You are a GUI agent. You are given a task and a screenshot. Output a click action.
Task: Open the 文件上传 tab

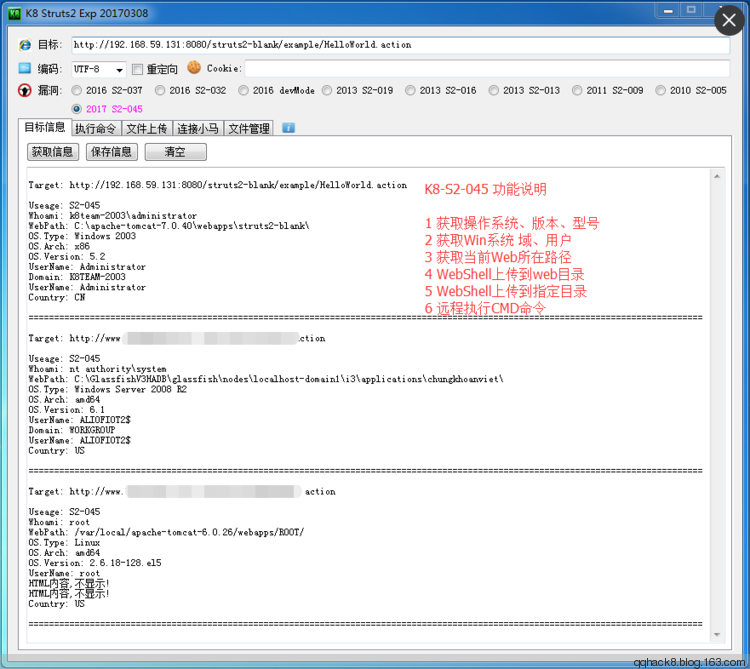tap(147, 128)
